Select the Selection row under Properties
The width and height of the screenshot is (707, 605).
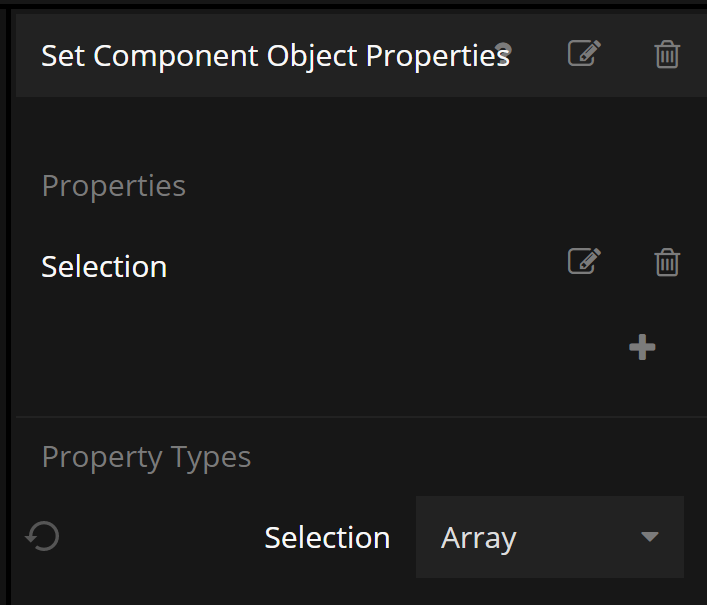point(104,267)
